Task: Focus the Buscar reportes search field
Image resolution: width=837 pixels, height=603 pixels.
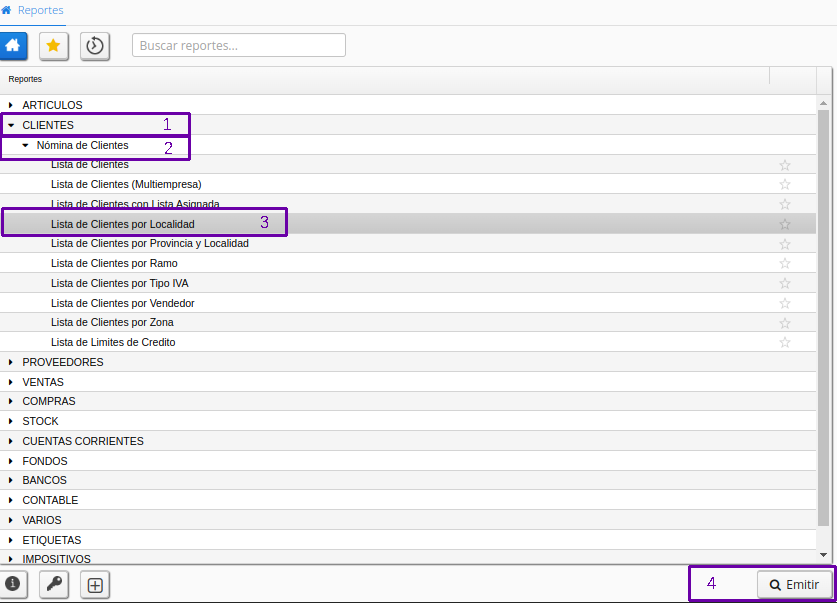Action: coord(239,45)
